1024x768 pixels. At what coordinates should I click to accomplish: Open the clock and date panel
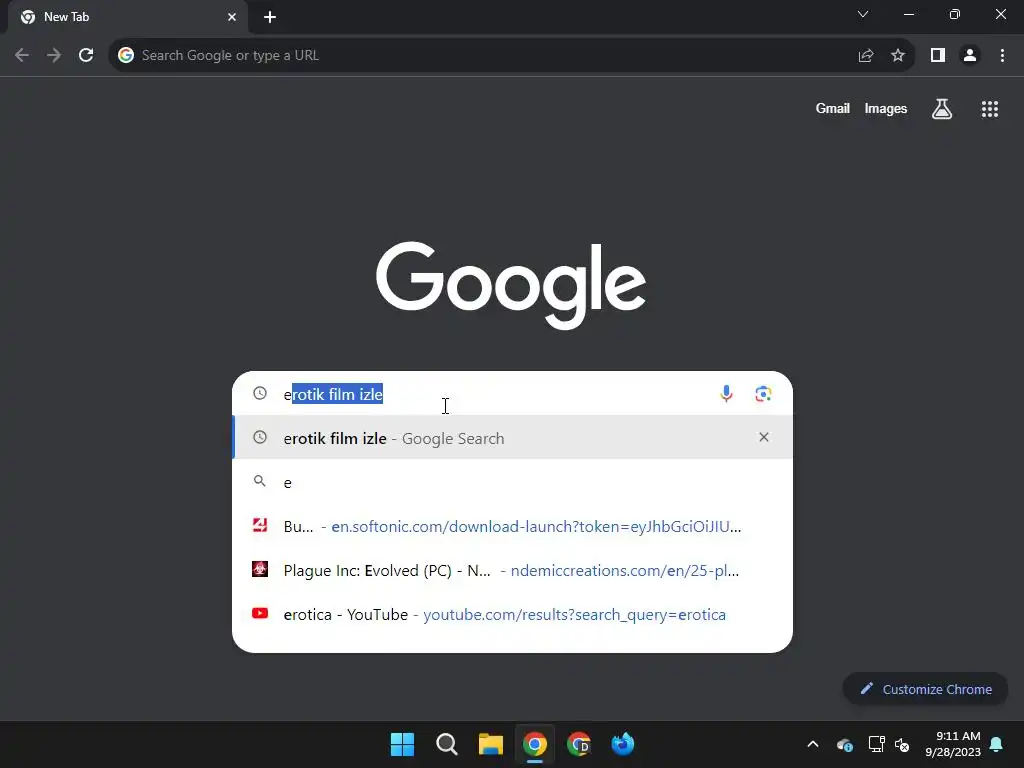(953, 744)
